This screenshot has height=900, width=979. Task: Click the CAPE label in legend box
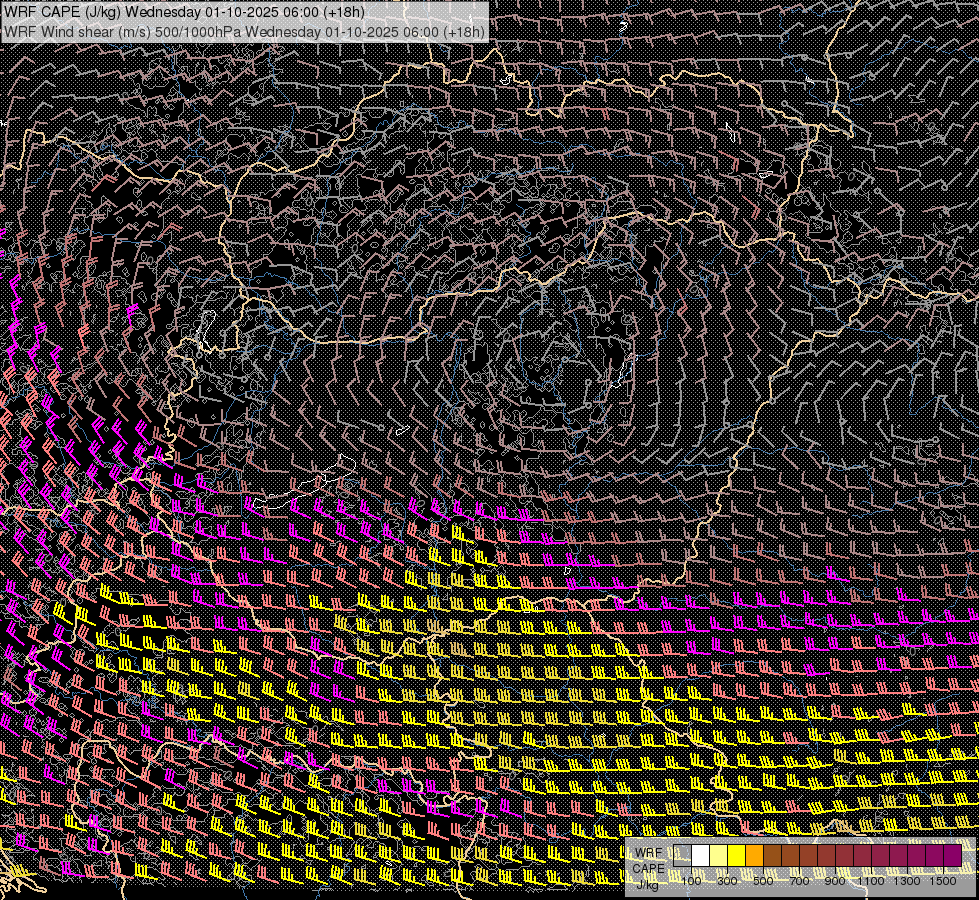[648, 868]
